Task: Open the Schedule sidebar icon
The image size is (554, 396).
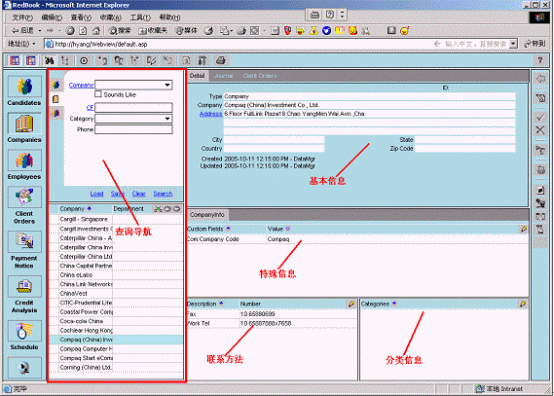Action: (x=24, y=331)
